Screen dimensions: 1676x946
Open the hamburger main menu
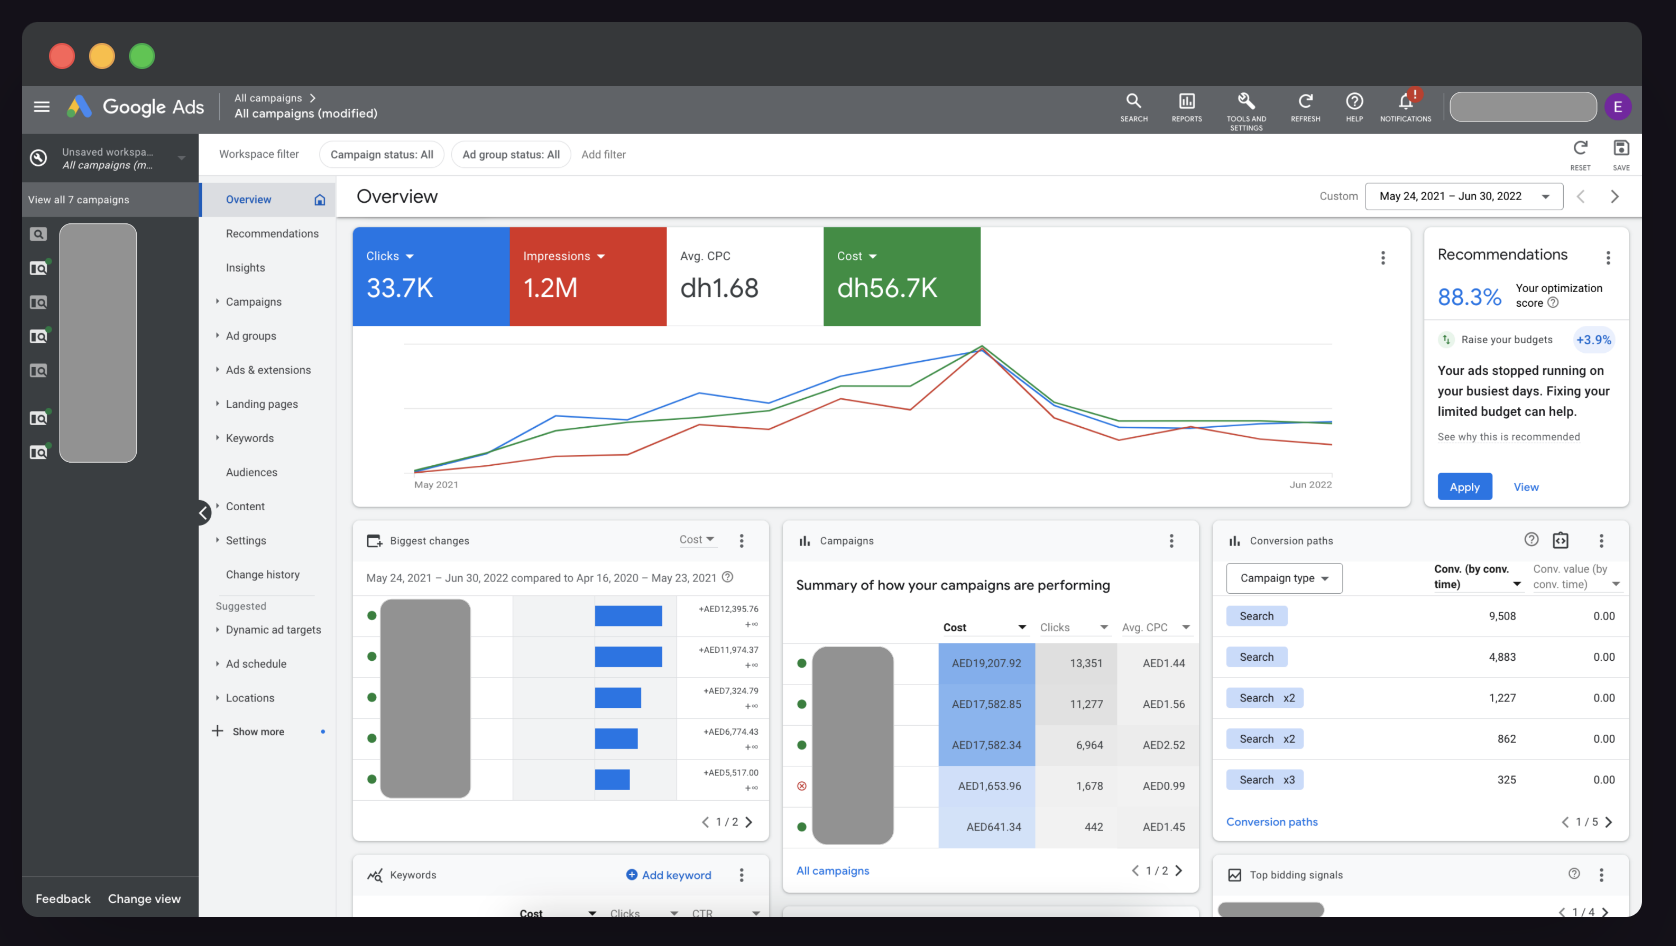(x=42, y=107)
